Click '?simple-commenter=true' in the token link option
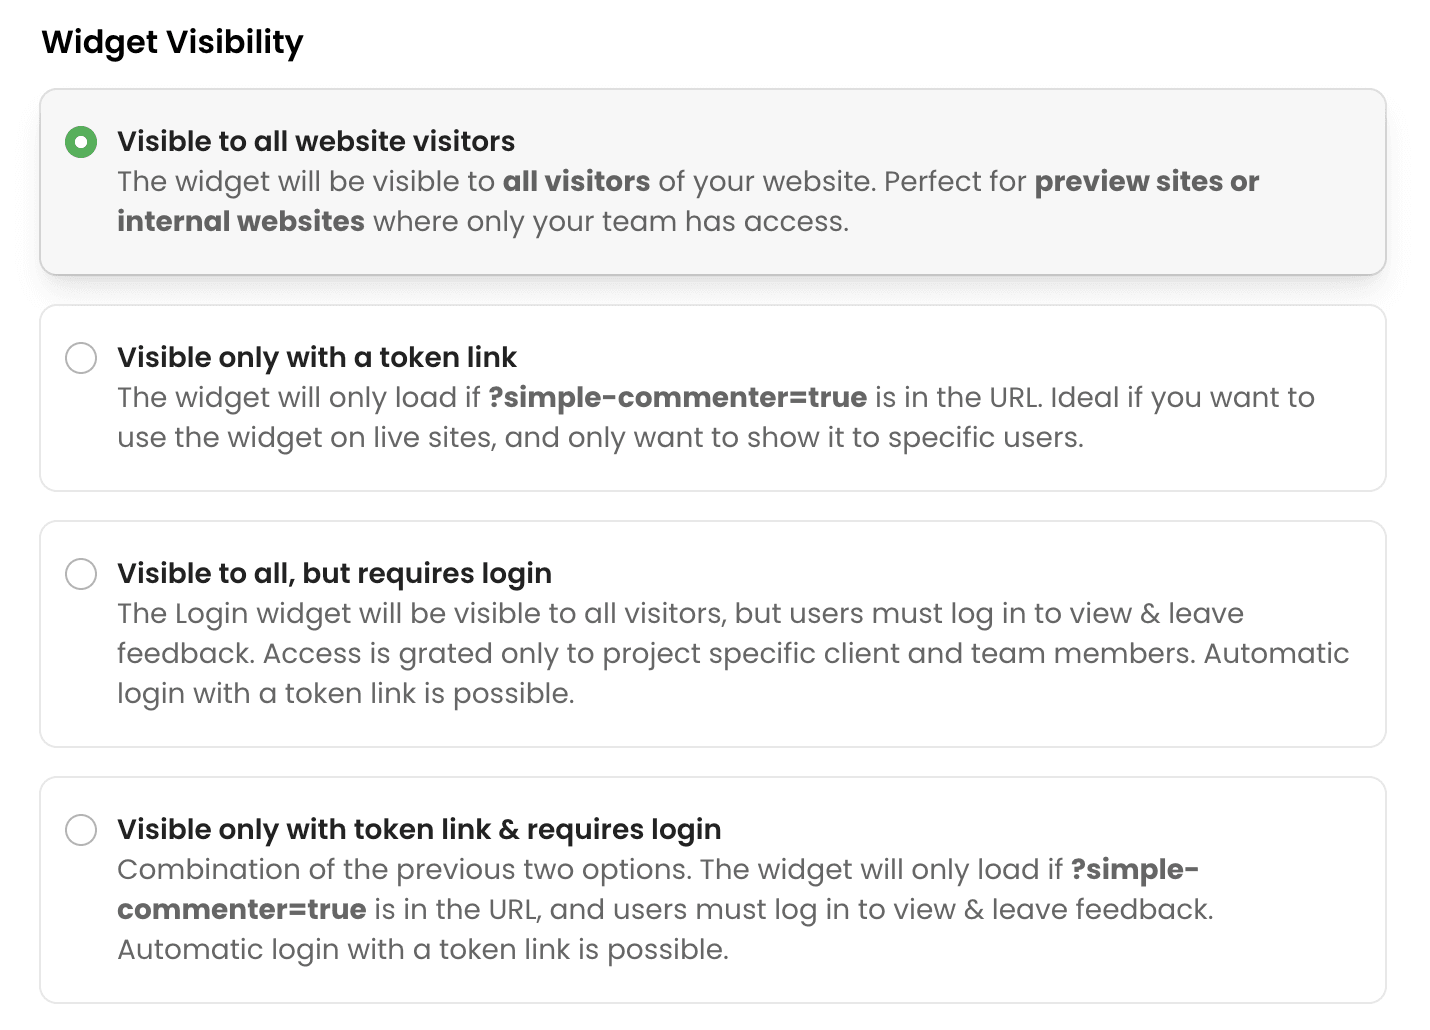Image resolution: width=1430 pixels, height=1030 pixels. [677, 398]
